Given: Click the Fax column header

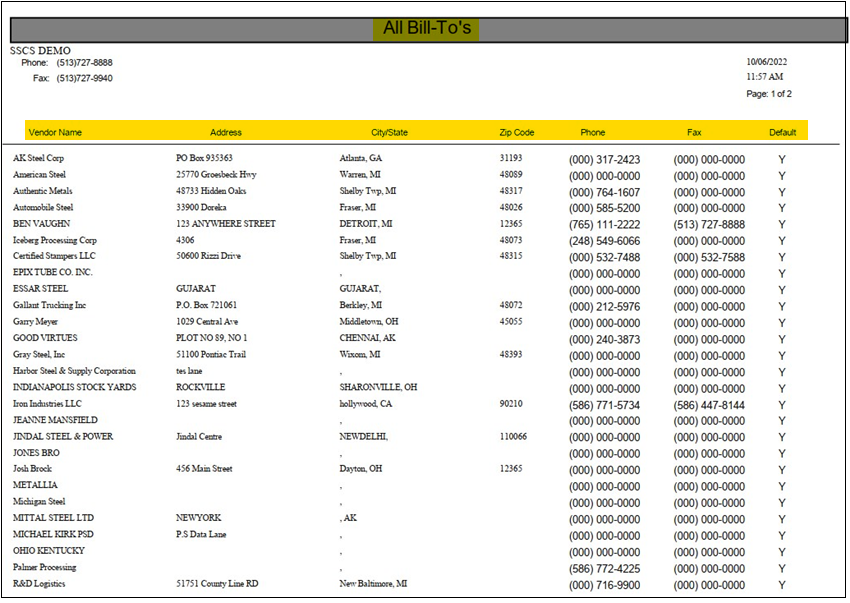Looking at the screenshot, I should tap(694, 132).
